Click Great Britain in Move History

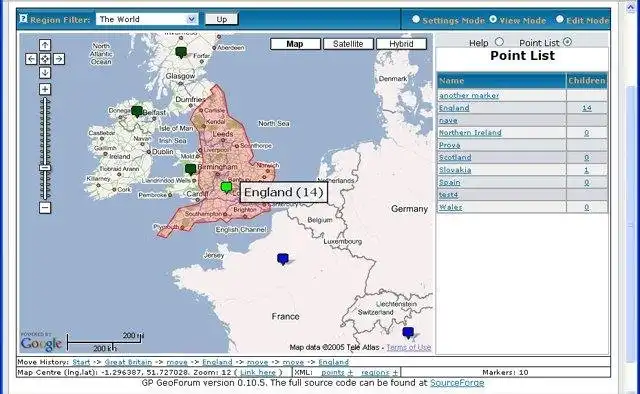(x=128, y=362)
